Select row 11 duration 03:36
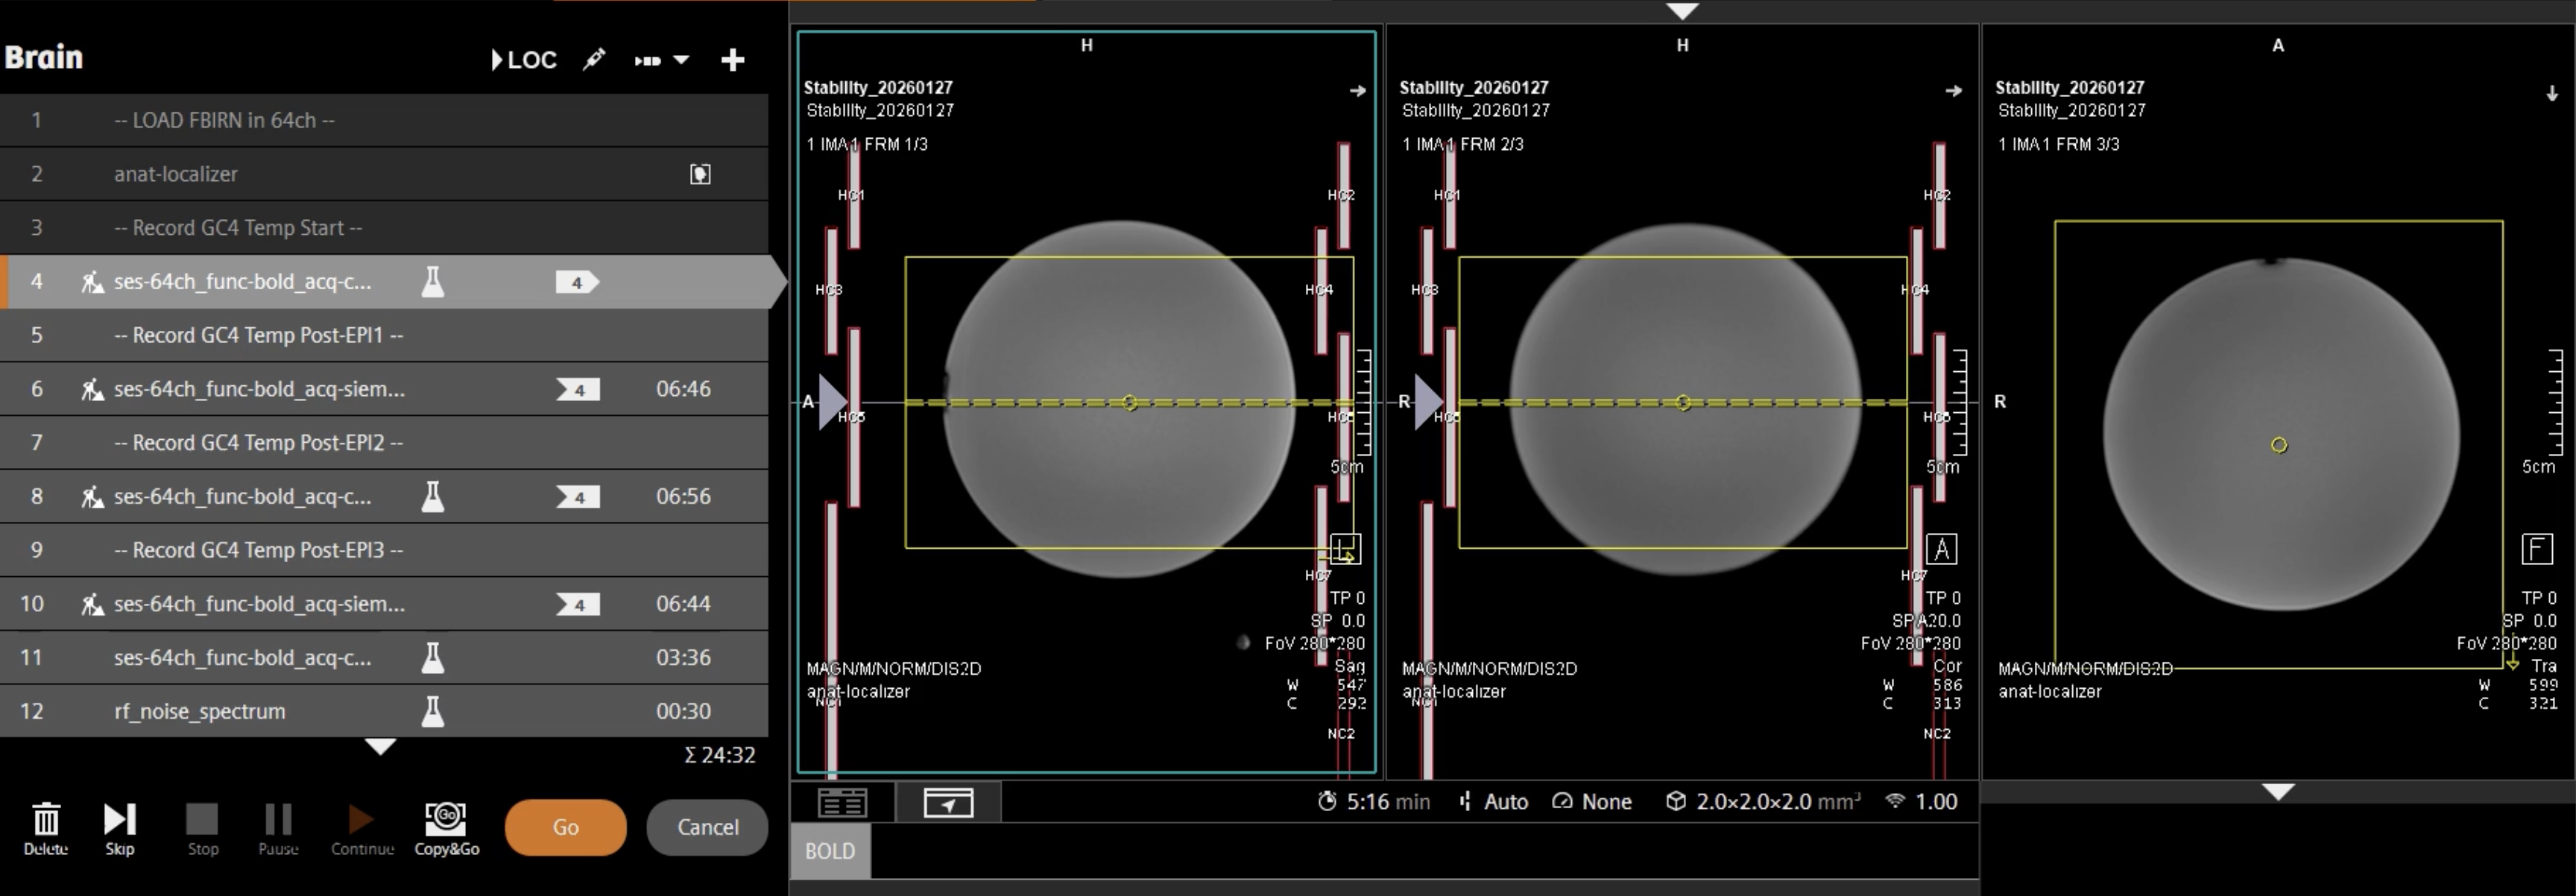This screenshot has width=2576, height=896. pyautogui.click(x=683, y=658)
